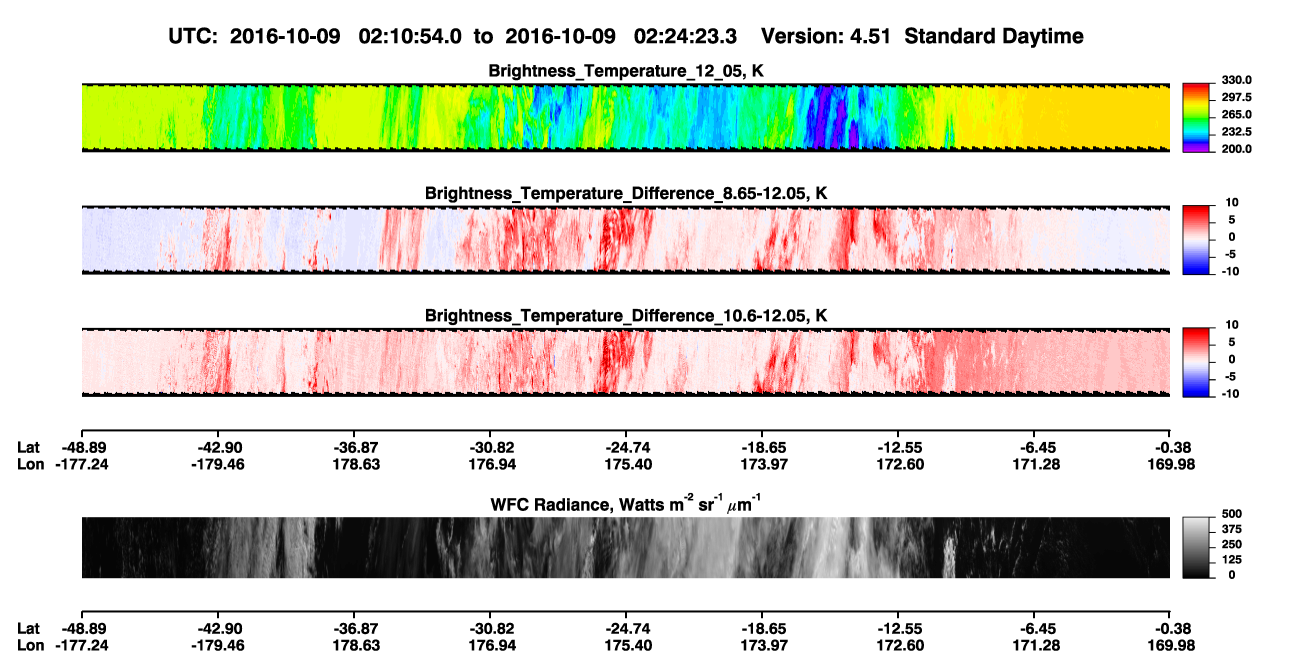Image resolution: width=1300 pixels, height=667 pixels.
Task: Click upper axis latitude value -18.65
Action: pos(762,446)
